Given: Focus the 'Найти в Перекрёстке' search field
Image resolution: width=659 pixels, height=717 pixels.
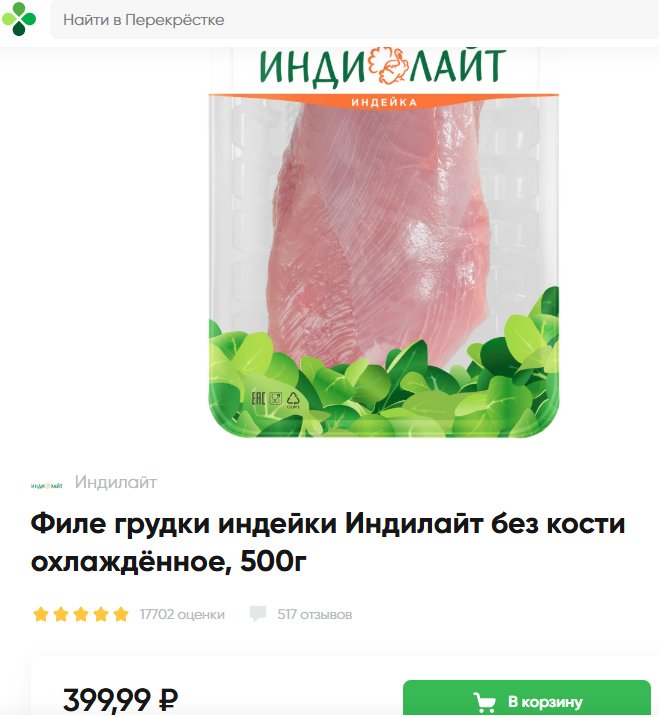Looking at the screenshot, I should click(x=354, y=20).
